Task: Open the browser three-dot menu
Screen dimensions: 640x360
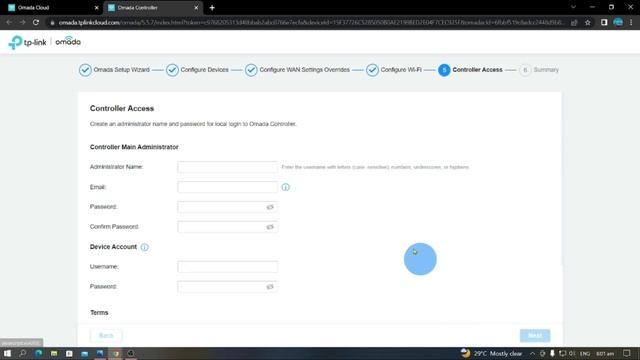Action: [631, 22]
